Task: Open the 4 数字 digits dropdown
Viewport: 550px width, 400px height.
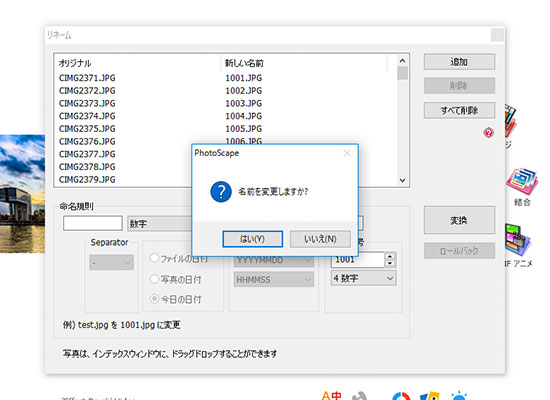Action: pyautogui.click(x=364, y=278)
